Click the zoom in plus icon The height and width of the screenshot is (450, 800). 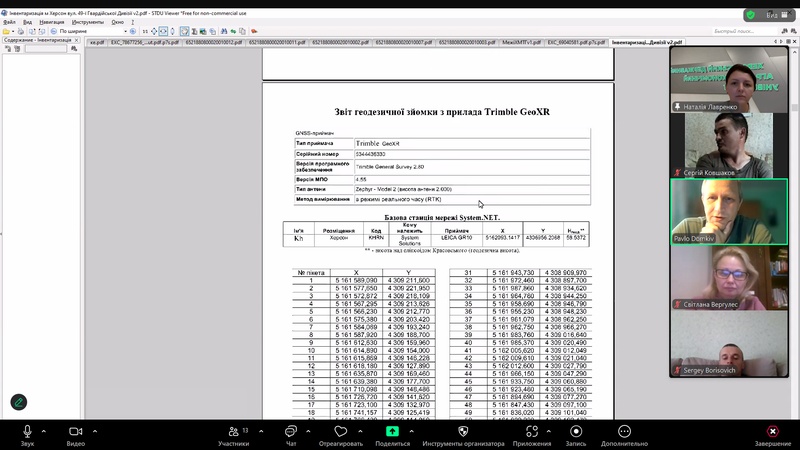tap(133, 31)
